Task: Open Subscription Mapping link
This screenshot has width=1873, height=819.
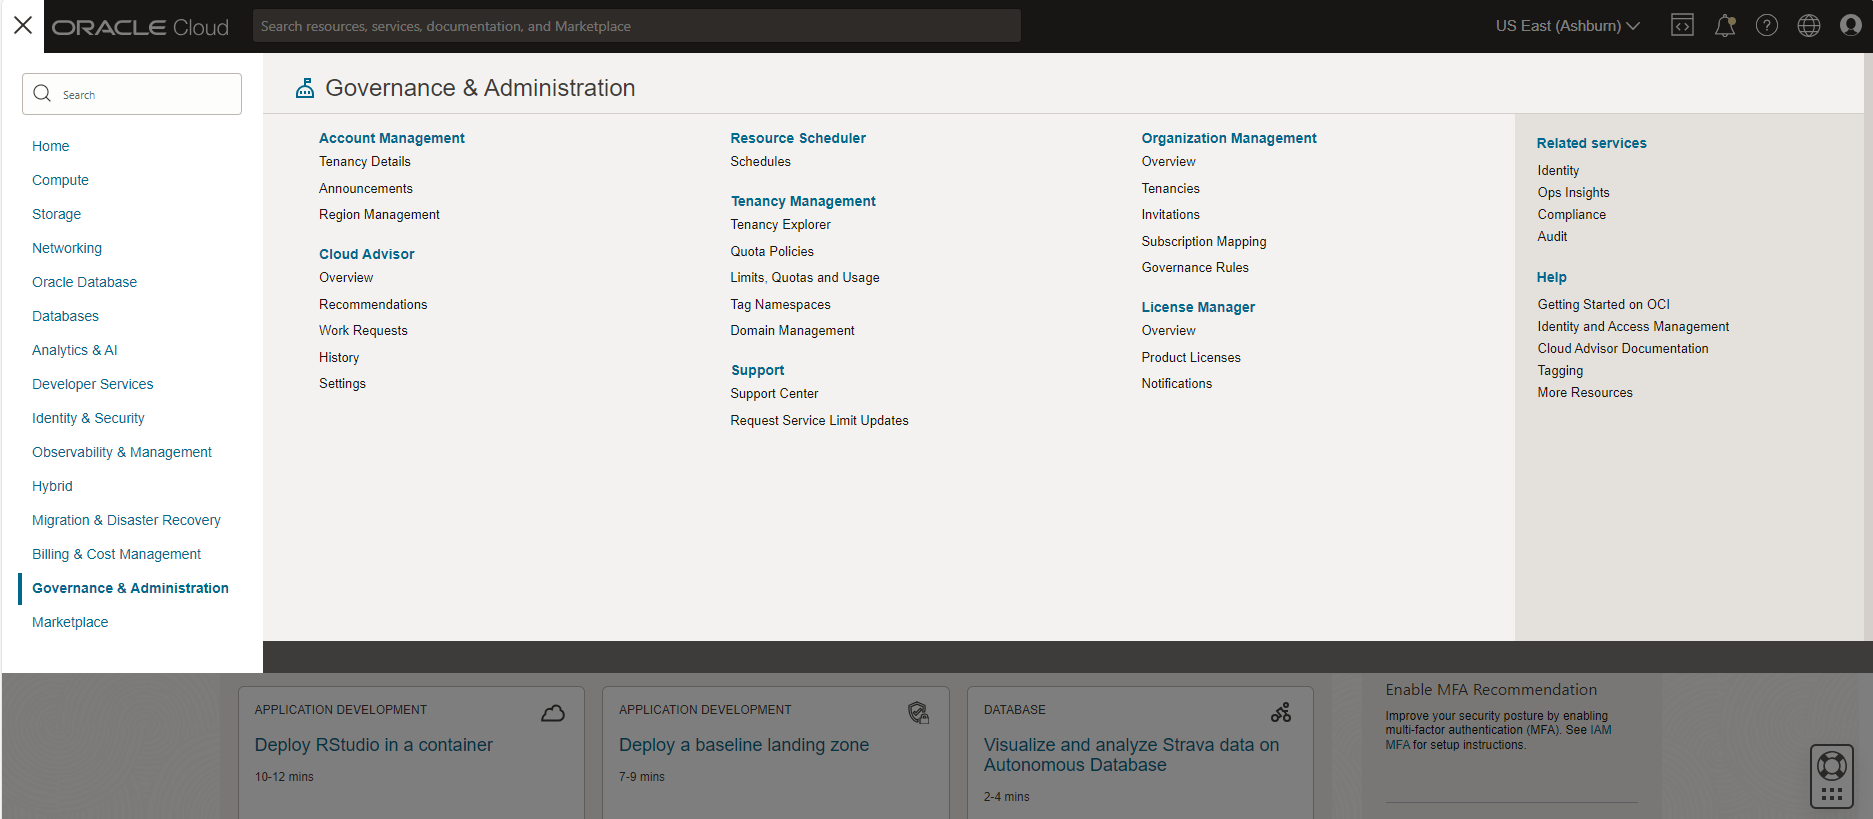Action: [x=1204, y=242]
